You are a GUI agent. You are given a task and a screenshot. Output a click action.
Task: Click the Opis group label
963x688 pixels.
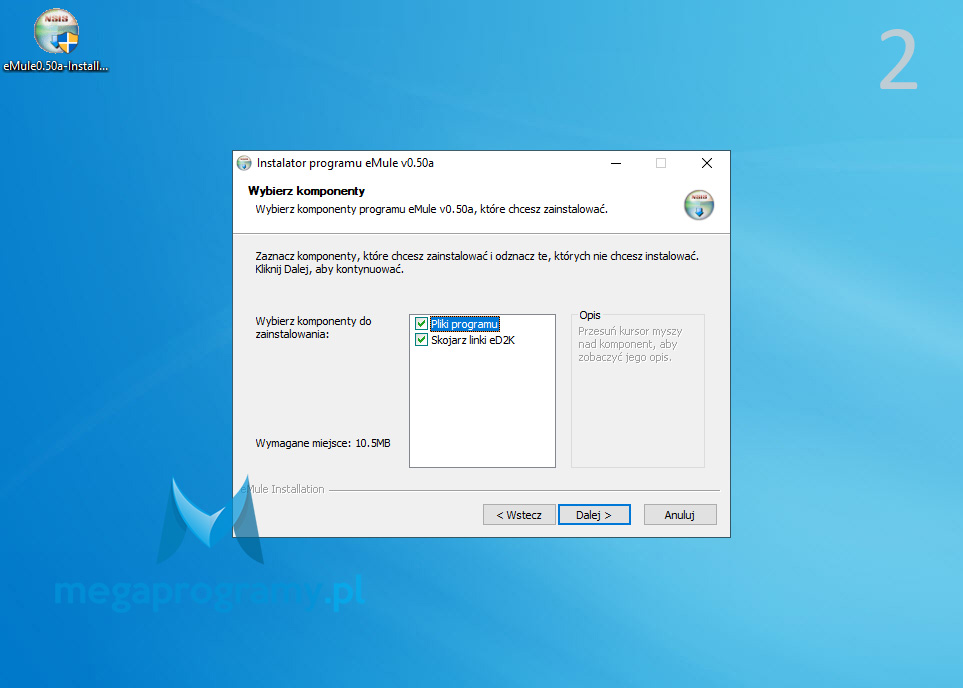pos(590,315)
